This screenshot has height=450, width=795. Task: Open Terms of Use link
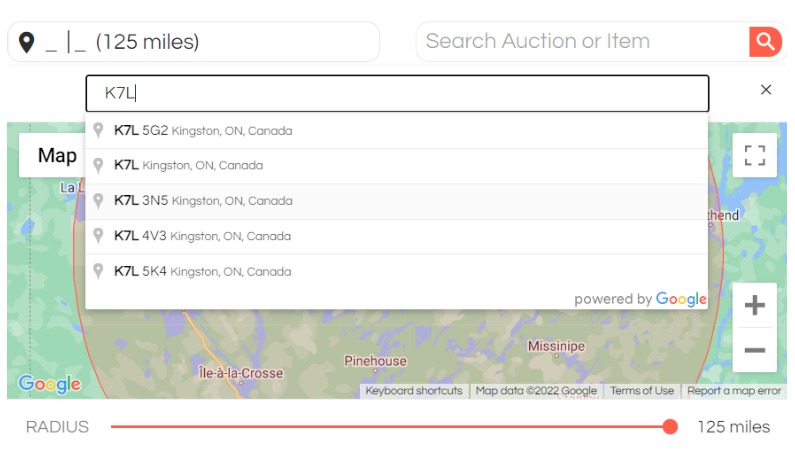point(642,391)
